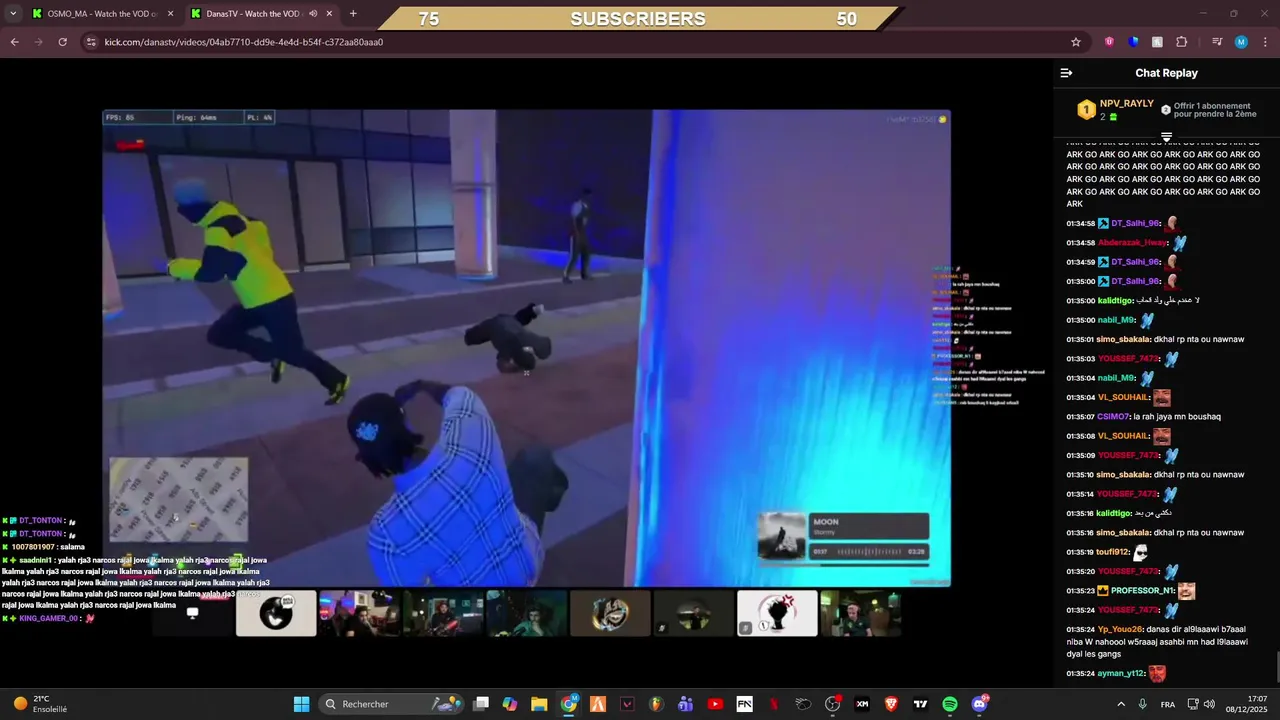Screen dimensions: 1280x720
Task: Close the DanasTV tab
Action: click(x=329, y=14)
